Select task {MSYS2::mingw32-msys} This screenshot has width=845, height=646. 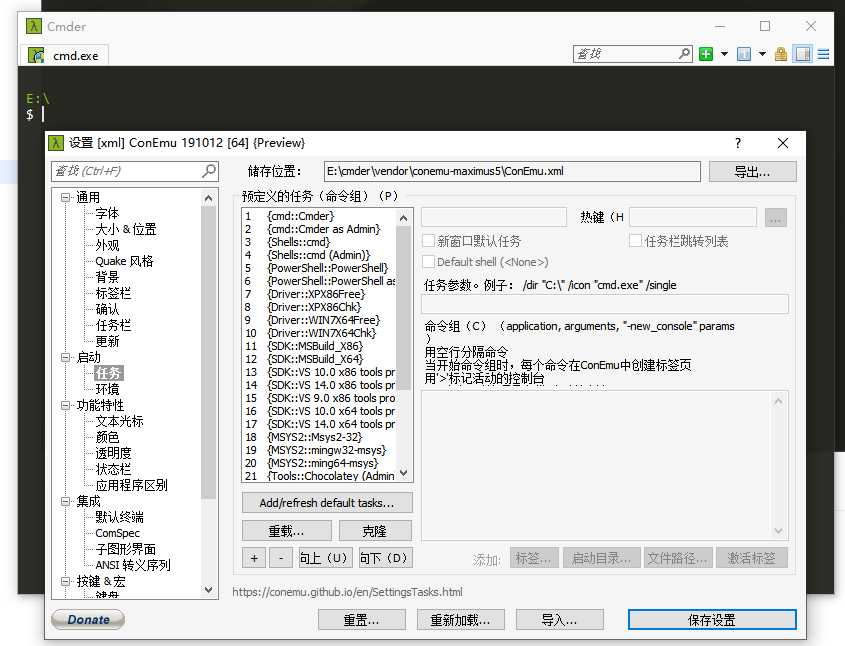(327, 450)
